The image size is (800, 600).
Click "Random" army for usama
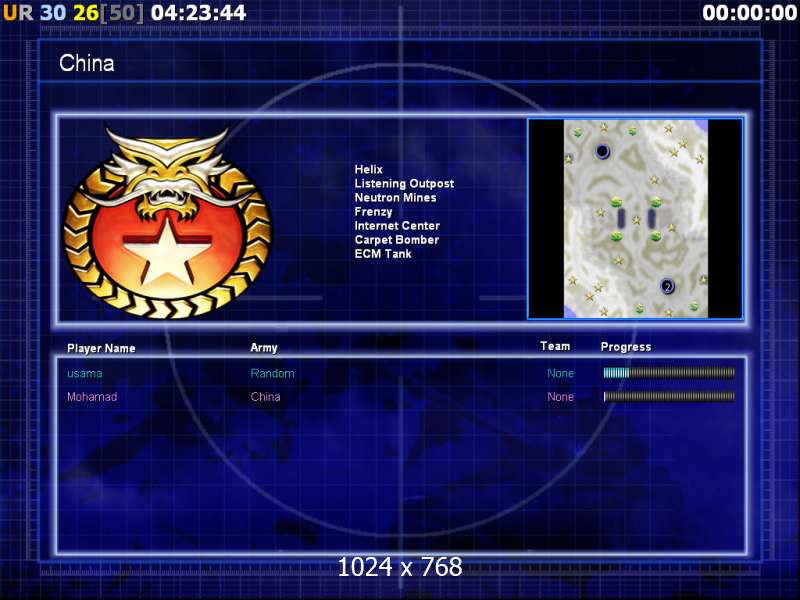(x=272, y=373)
